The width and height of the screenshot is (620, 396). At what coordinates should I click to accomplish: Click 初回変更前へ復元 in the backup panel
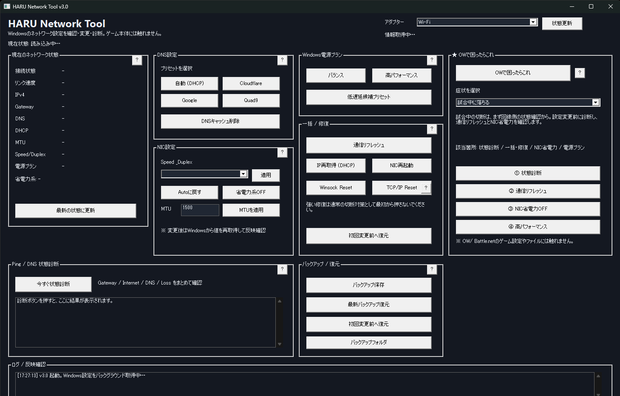click(369, 324)
